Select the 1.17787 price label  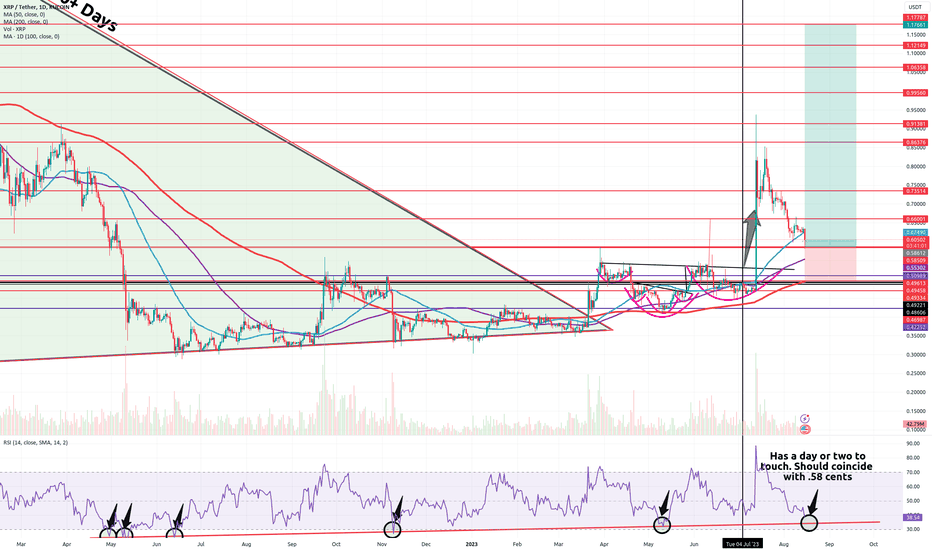(915, 18)
